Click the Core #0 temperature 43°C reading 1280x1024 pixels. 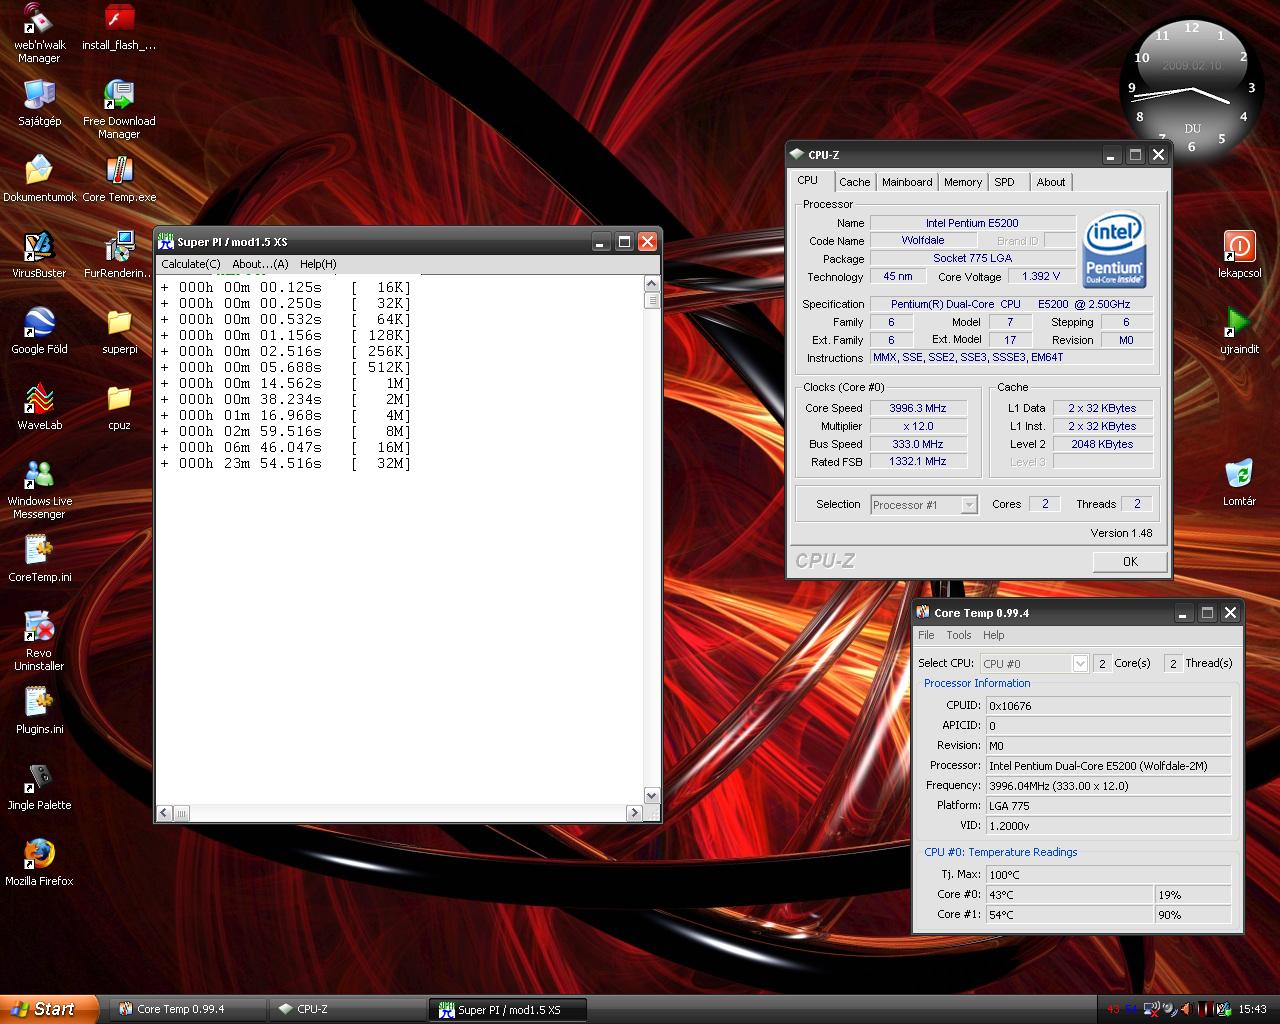click(x=1069, y=895)
